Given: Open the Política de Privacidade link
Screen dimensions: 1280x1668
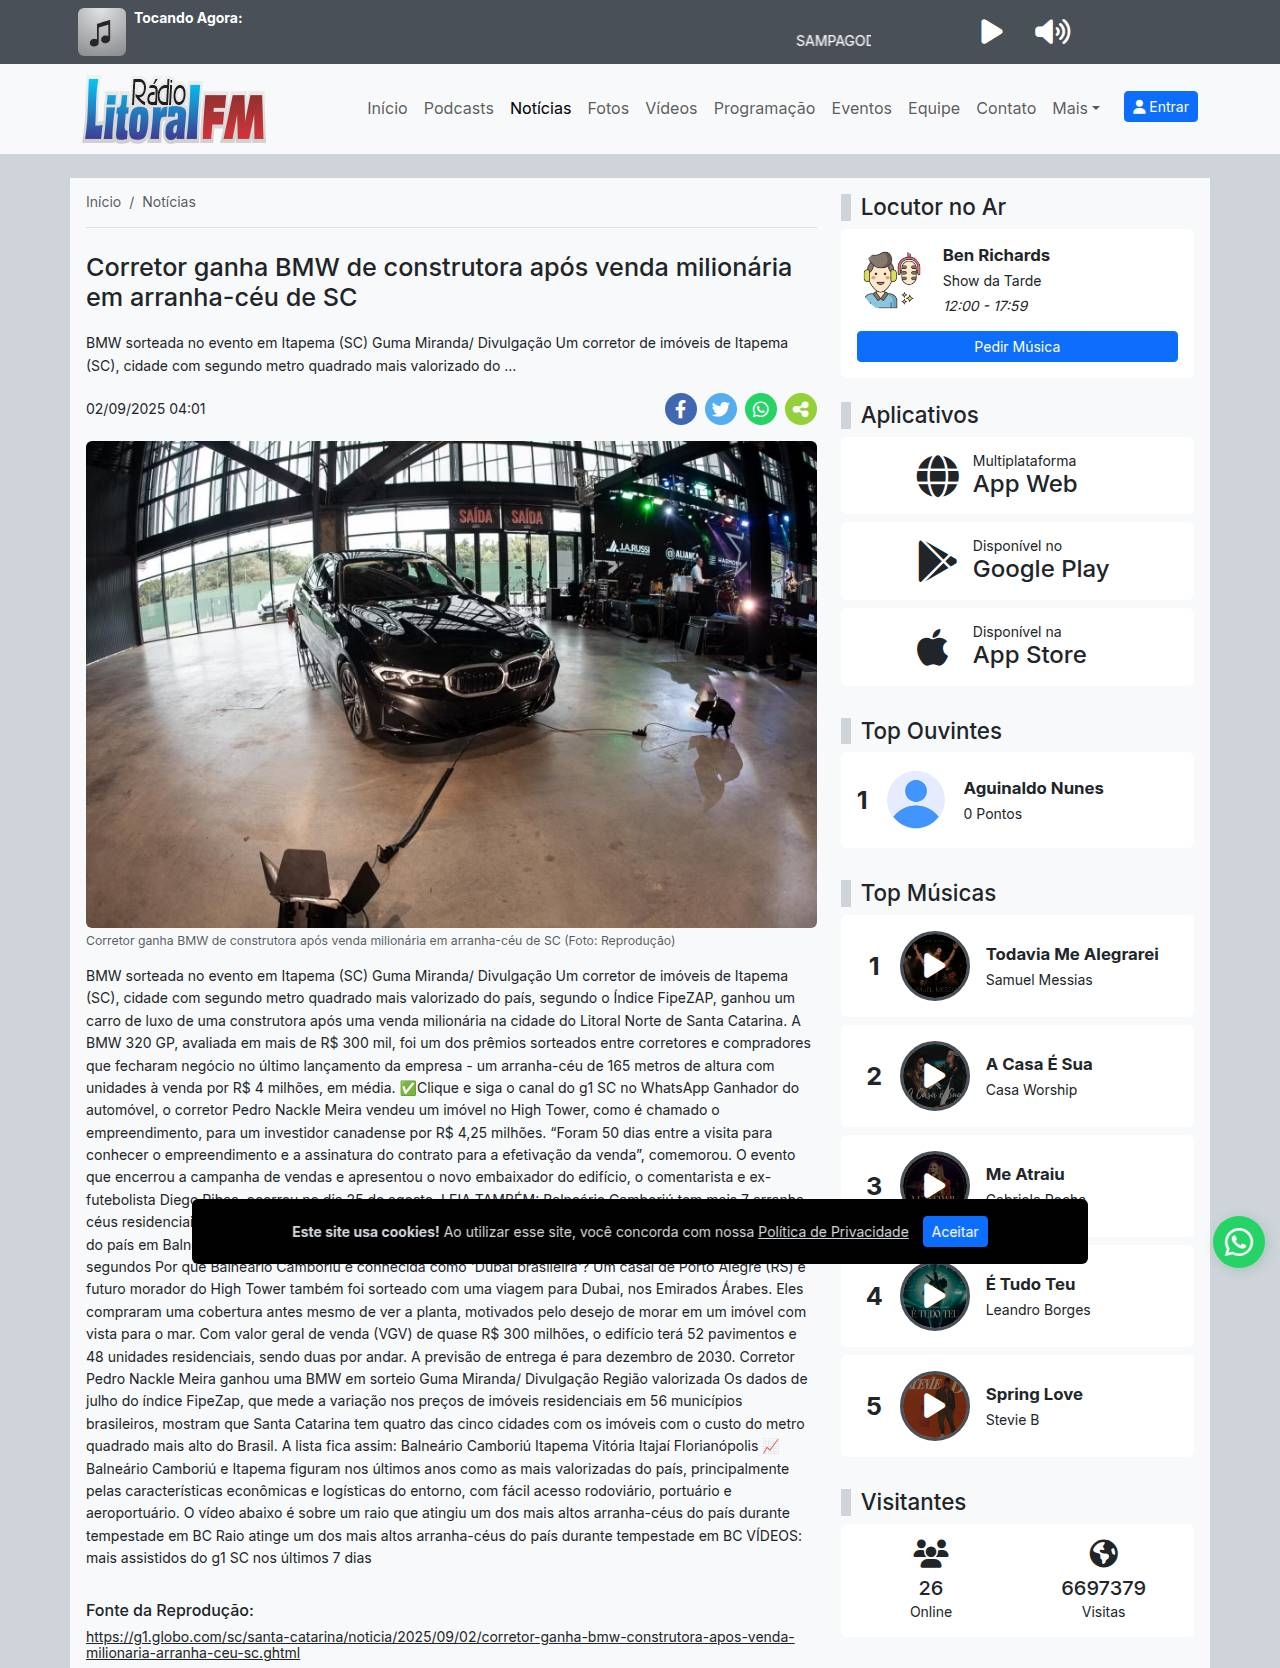Looking at the screenshot, I should (833, 1232).
